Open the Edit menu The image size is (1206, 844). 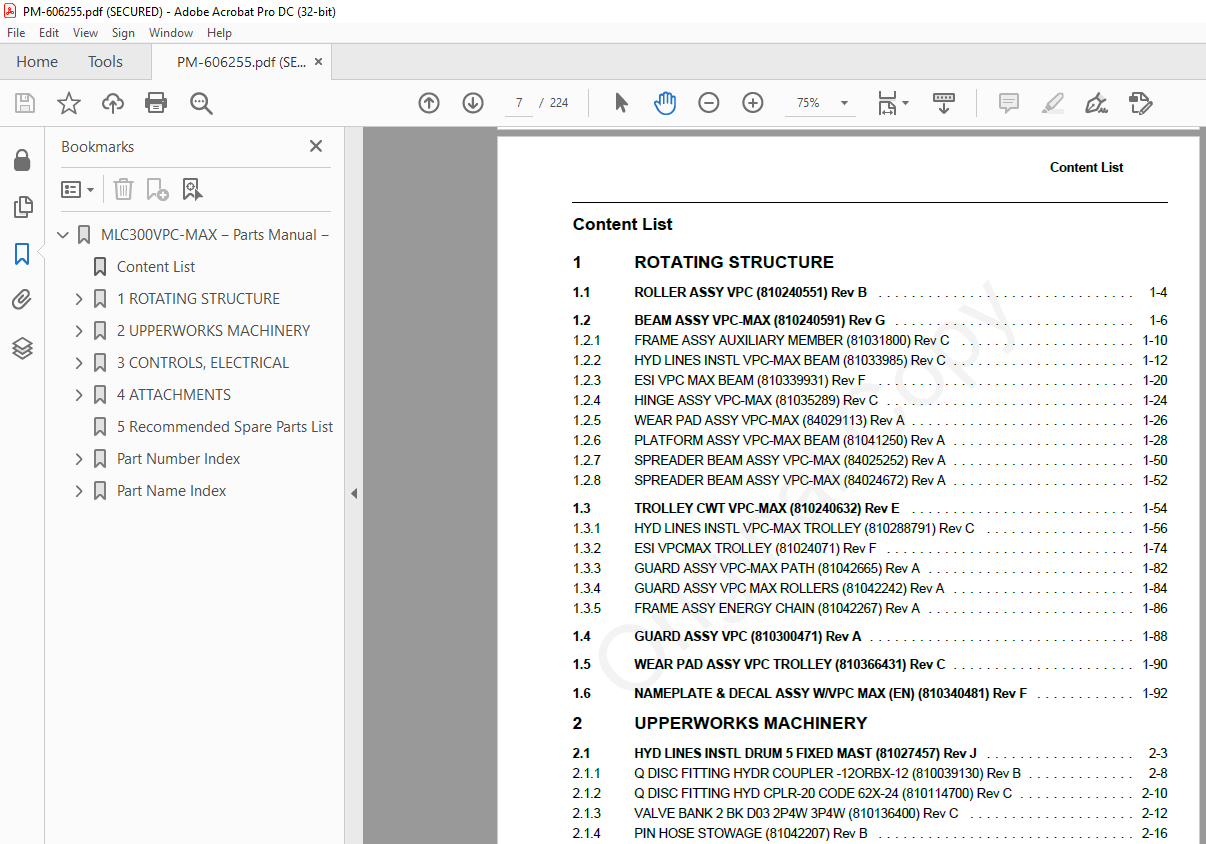click(x=49, y=33)
